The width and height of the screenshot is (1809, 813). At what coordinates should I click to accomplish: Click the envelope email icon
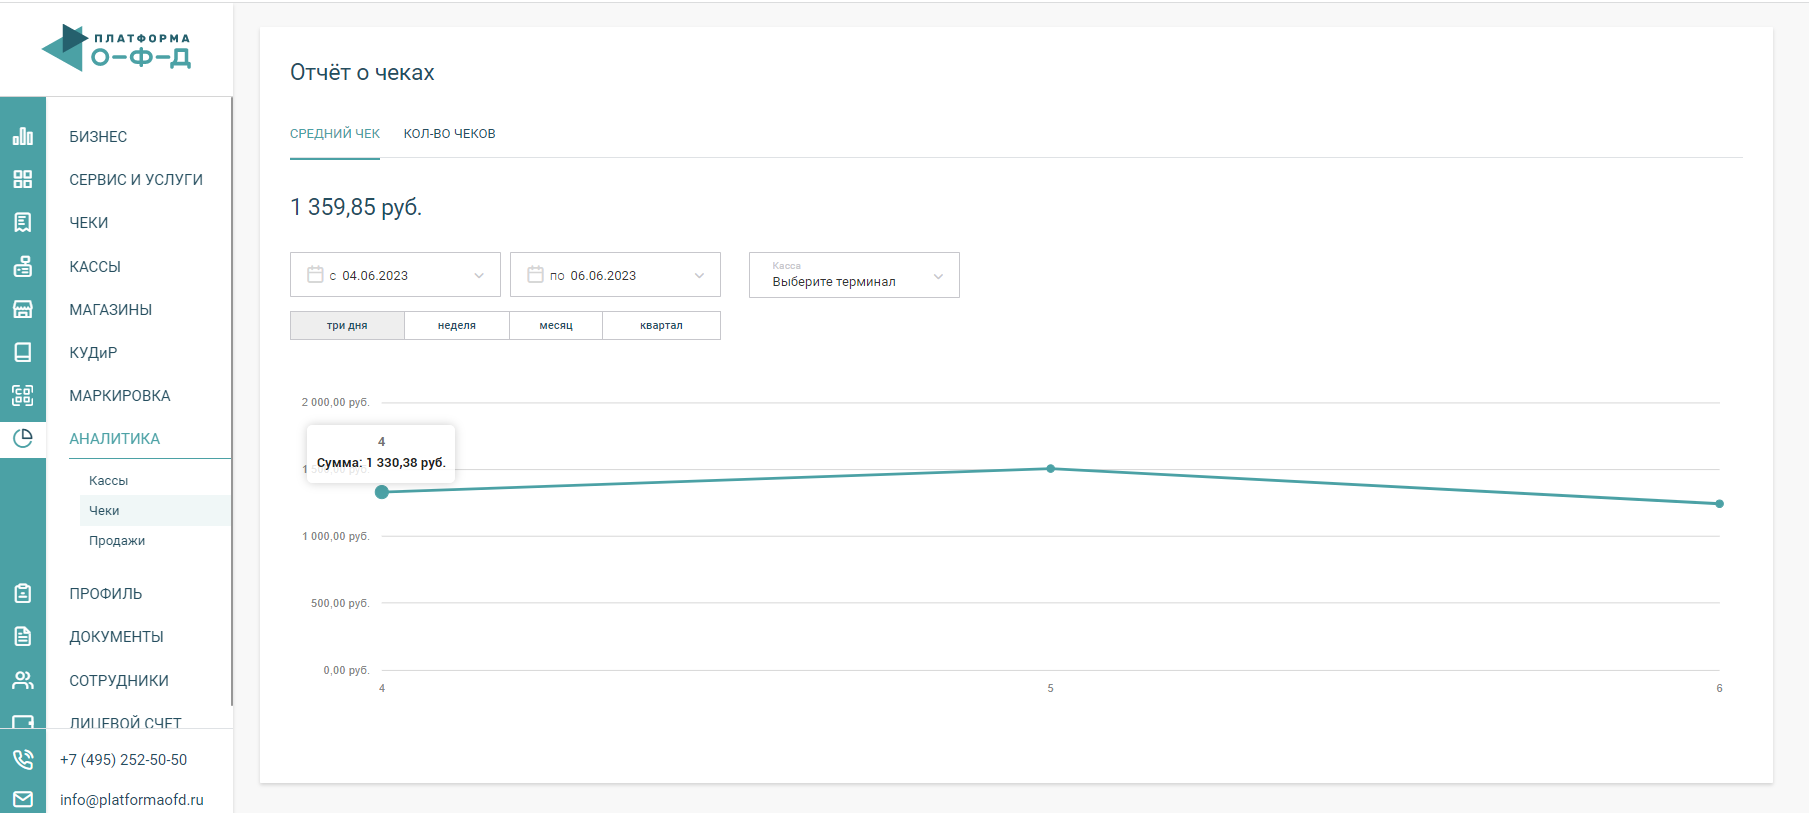[x=23, y=799]
